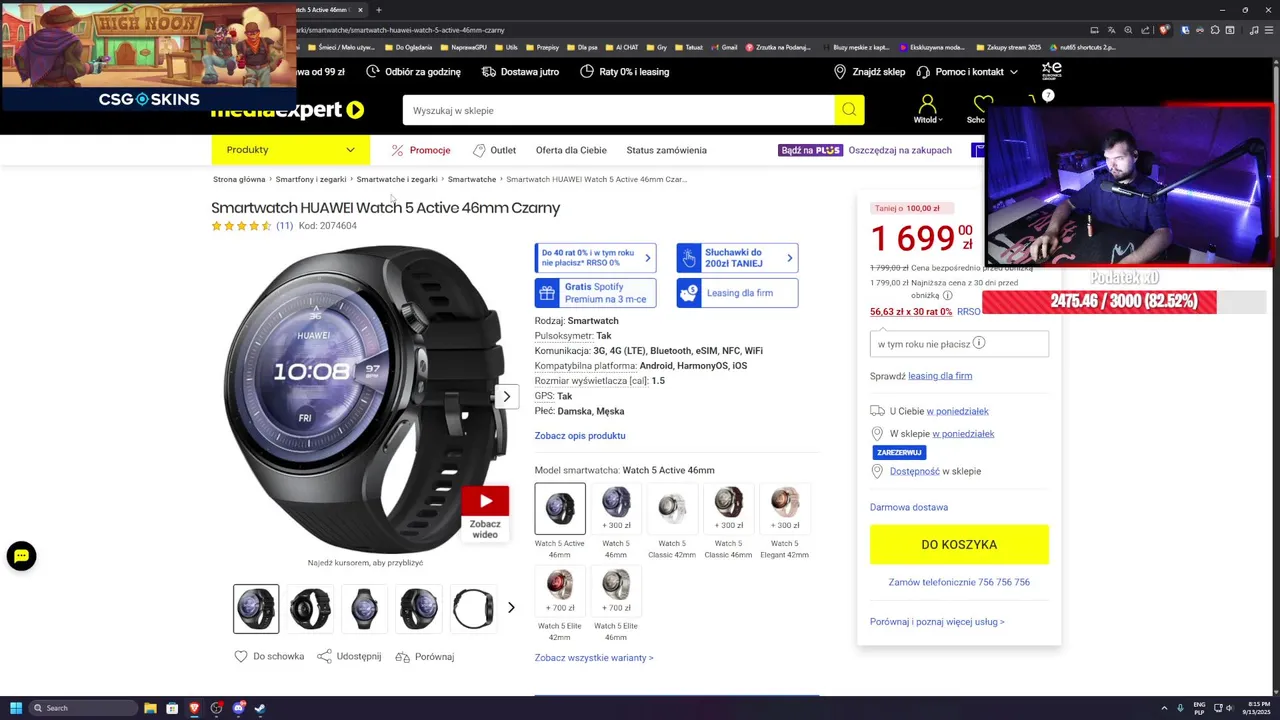The image size is (1280, 720).
Task: Click the Wyszukaj w sklepie search field
Action: pyautogui.click(x=618, y=110)
